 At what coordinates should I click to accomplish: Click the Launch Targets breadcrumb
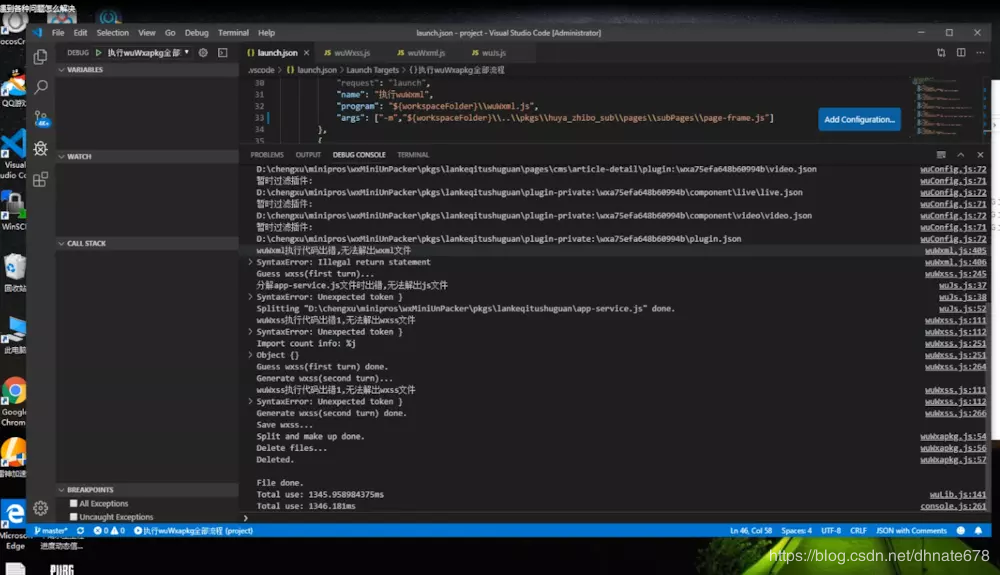pos(372,70)
